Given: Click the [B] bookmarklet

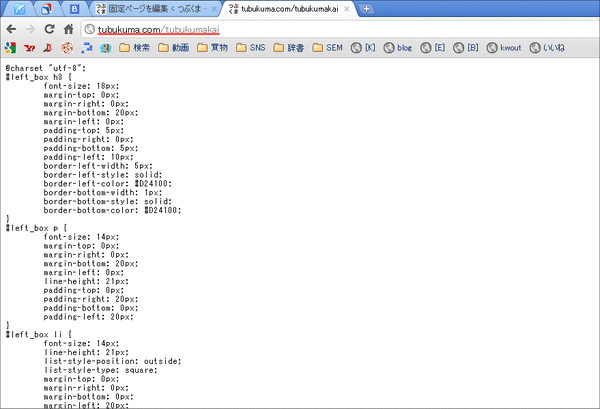Looking at the screenshot, I should click(466, 48).
